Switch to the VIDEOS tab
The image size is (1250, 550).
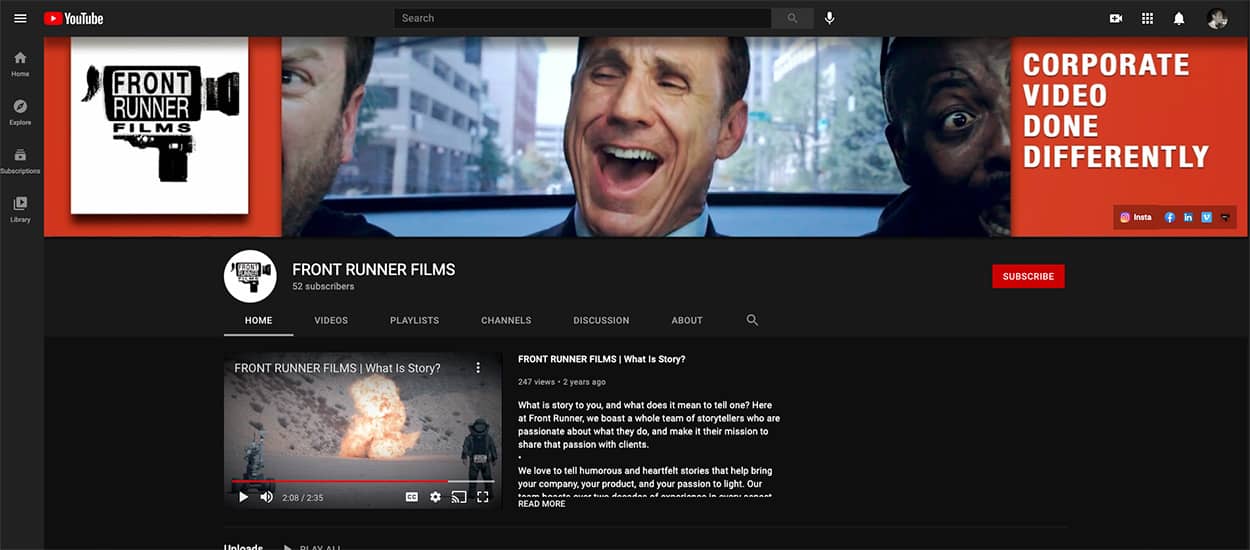point(331,320)
